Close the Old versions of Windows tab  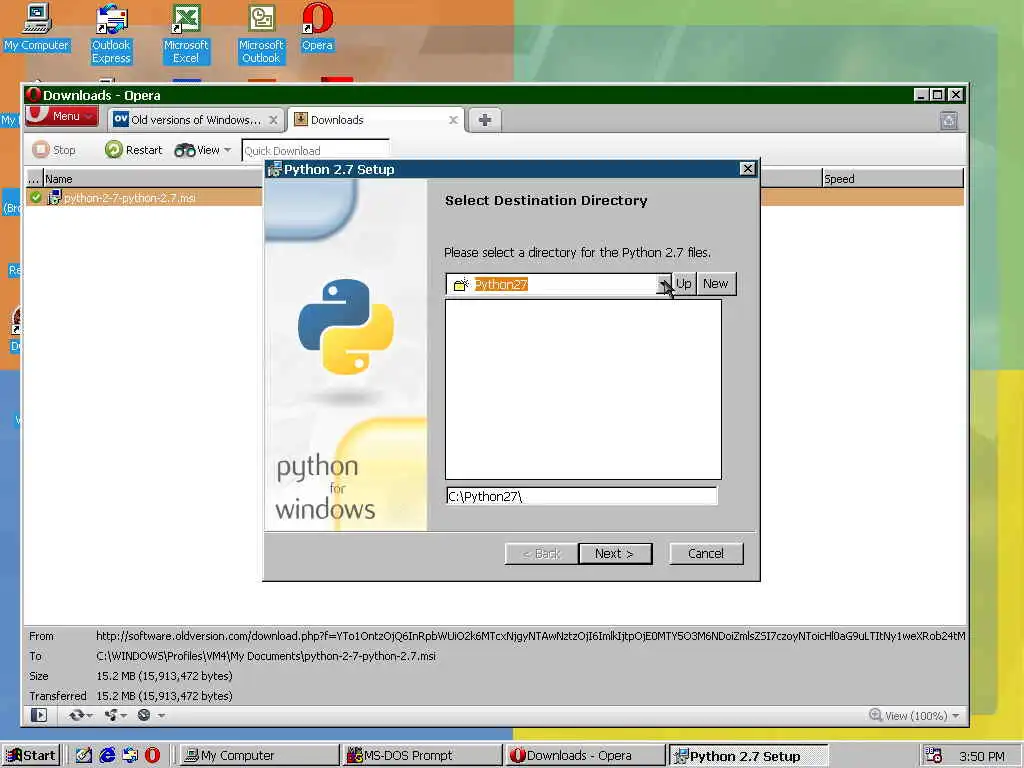(x=274, y=120)
